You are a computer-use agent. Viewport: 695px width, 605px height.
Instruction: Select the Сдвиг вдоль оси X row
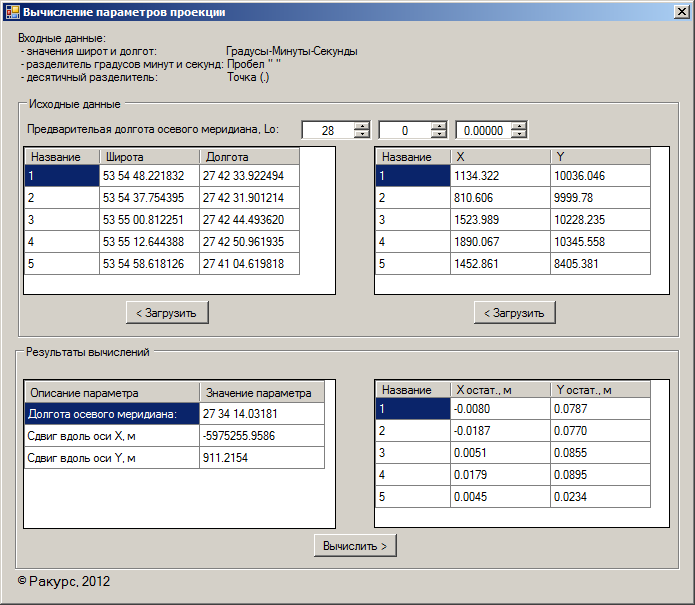(110, 435)
